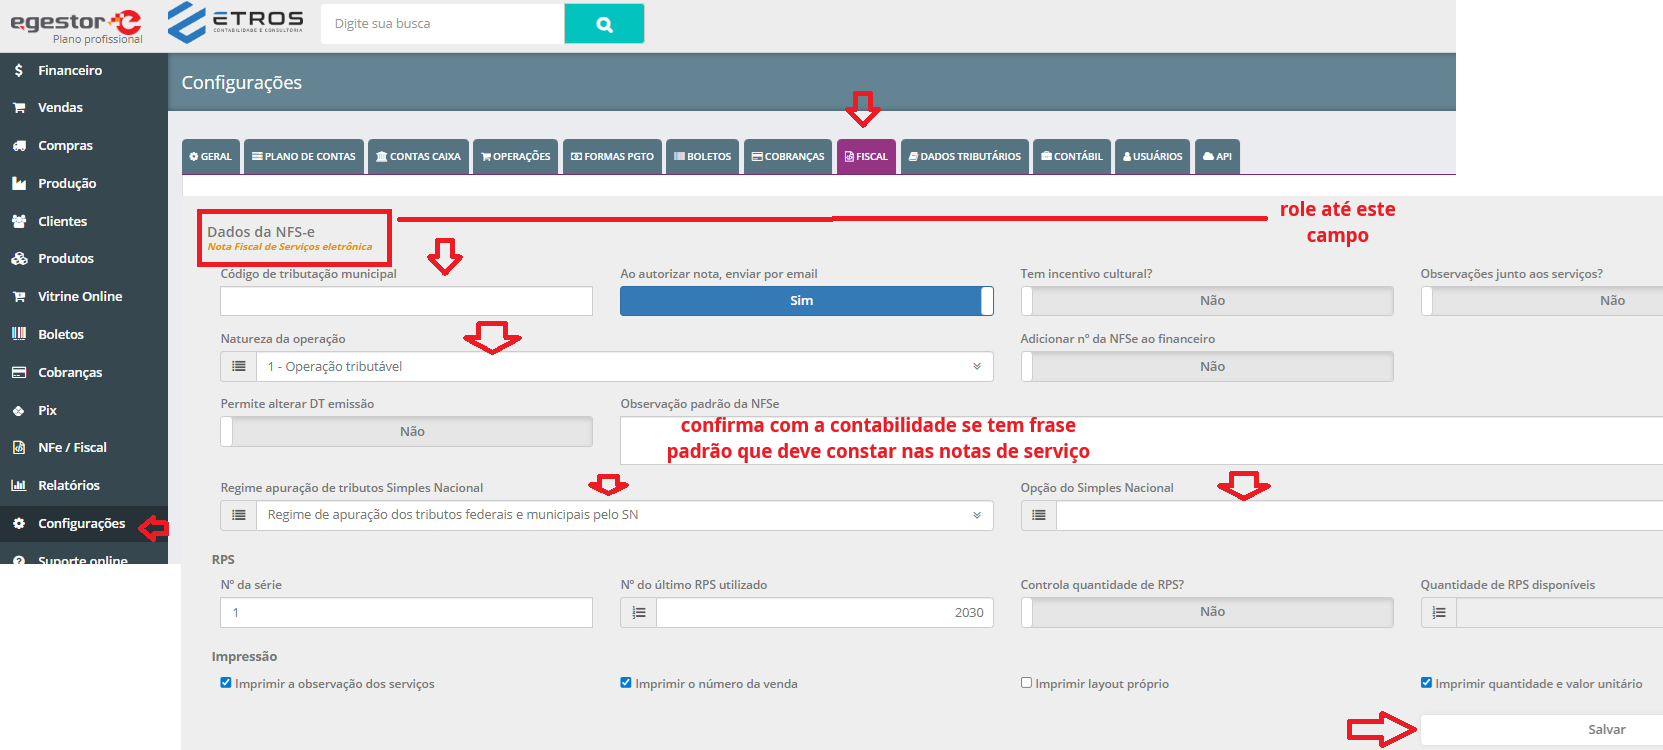Click Observação padrão da NFSe textarea

pos(1141,440)
